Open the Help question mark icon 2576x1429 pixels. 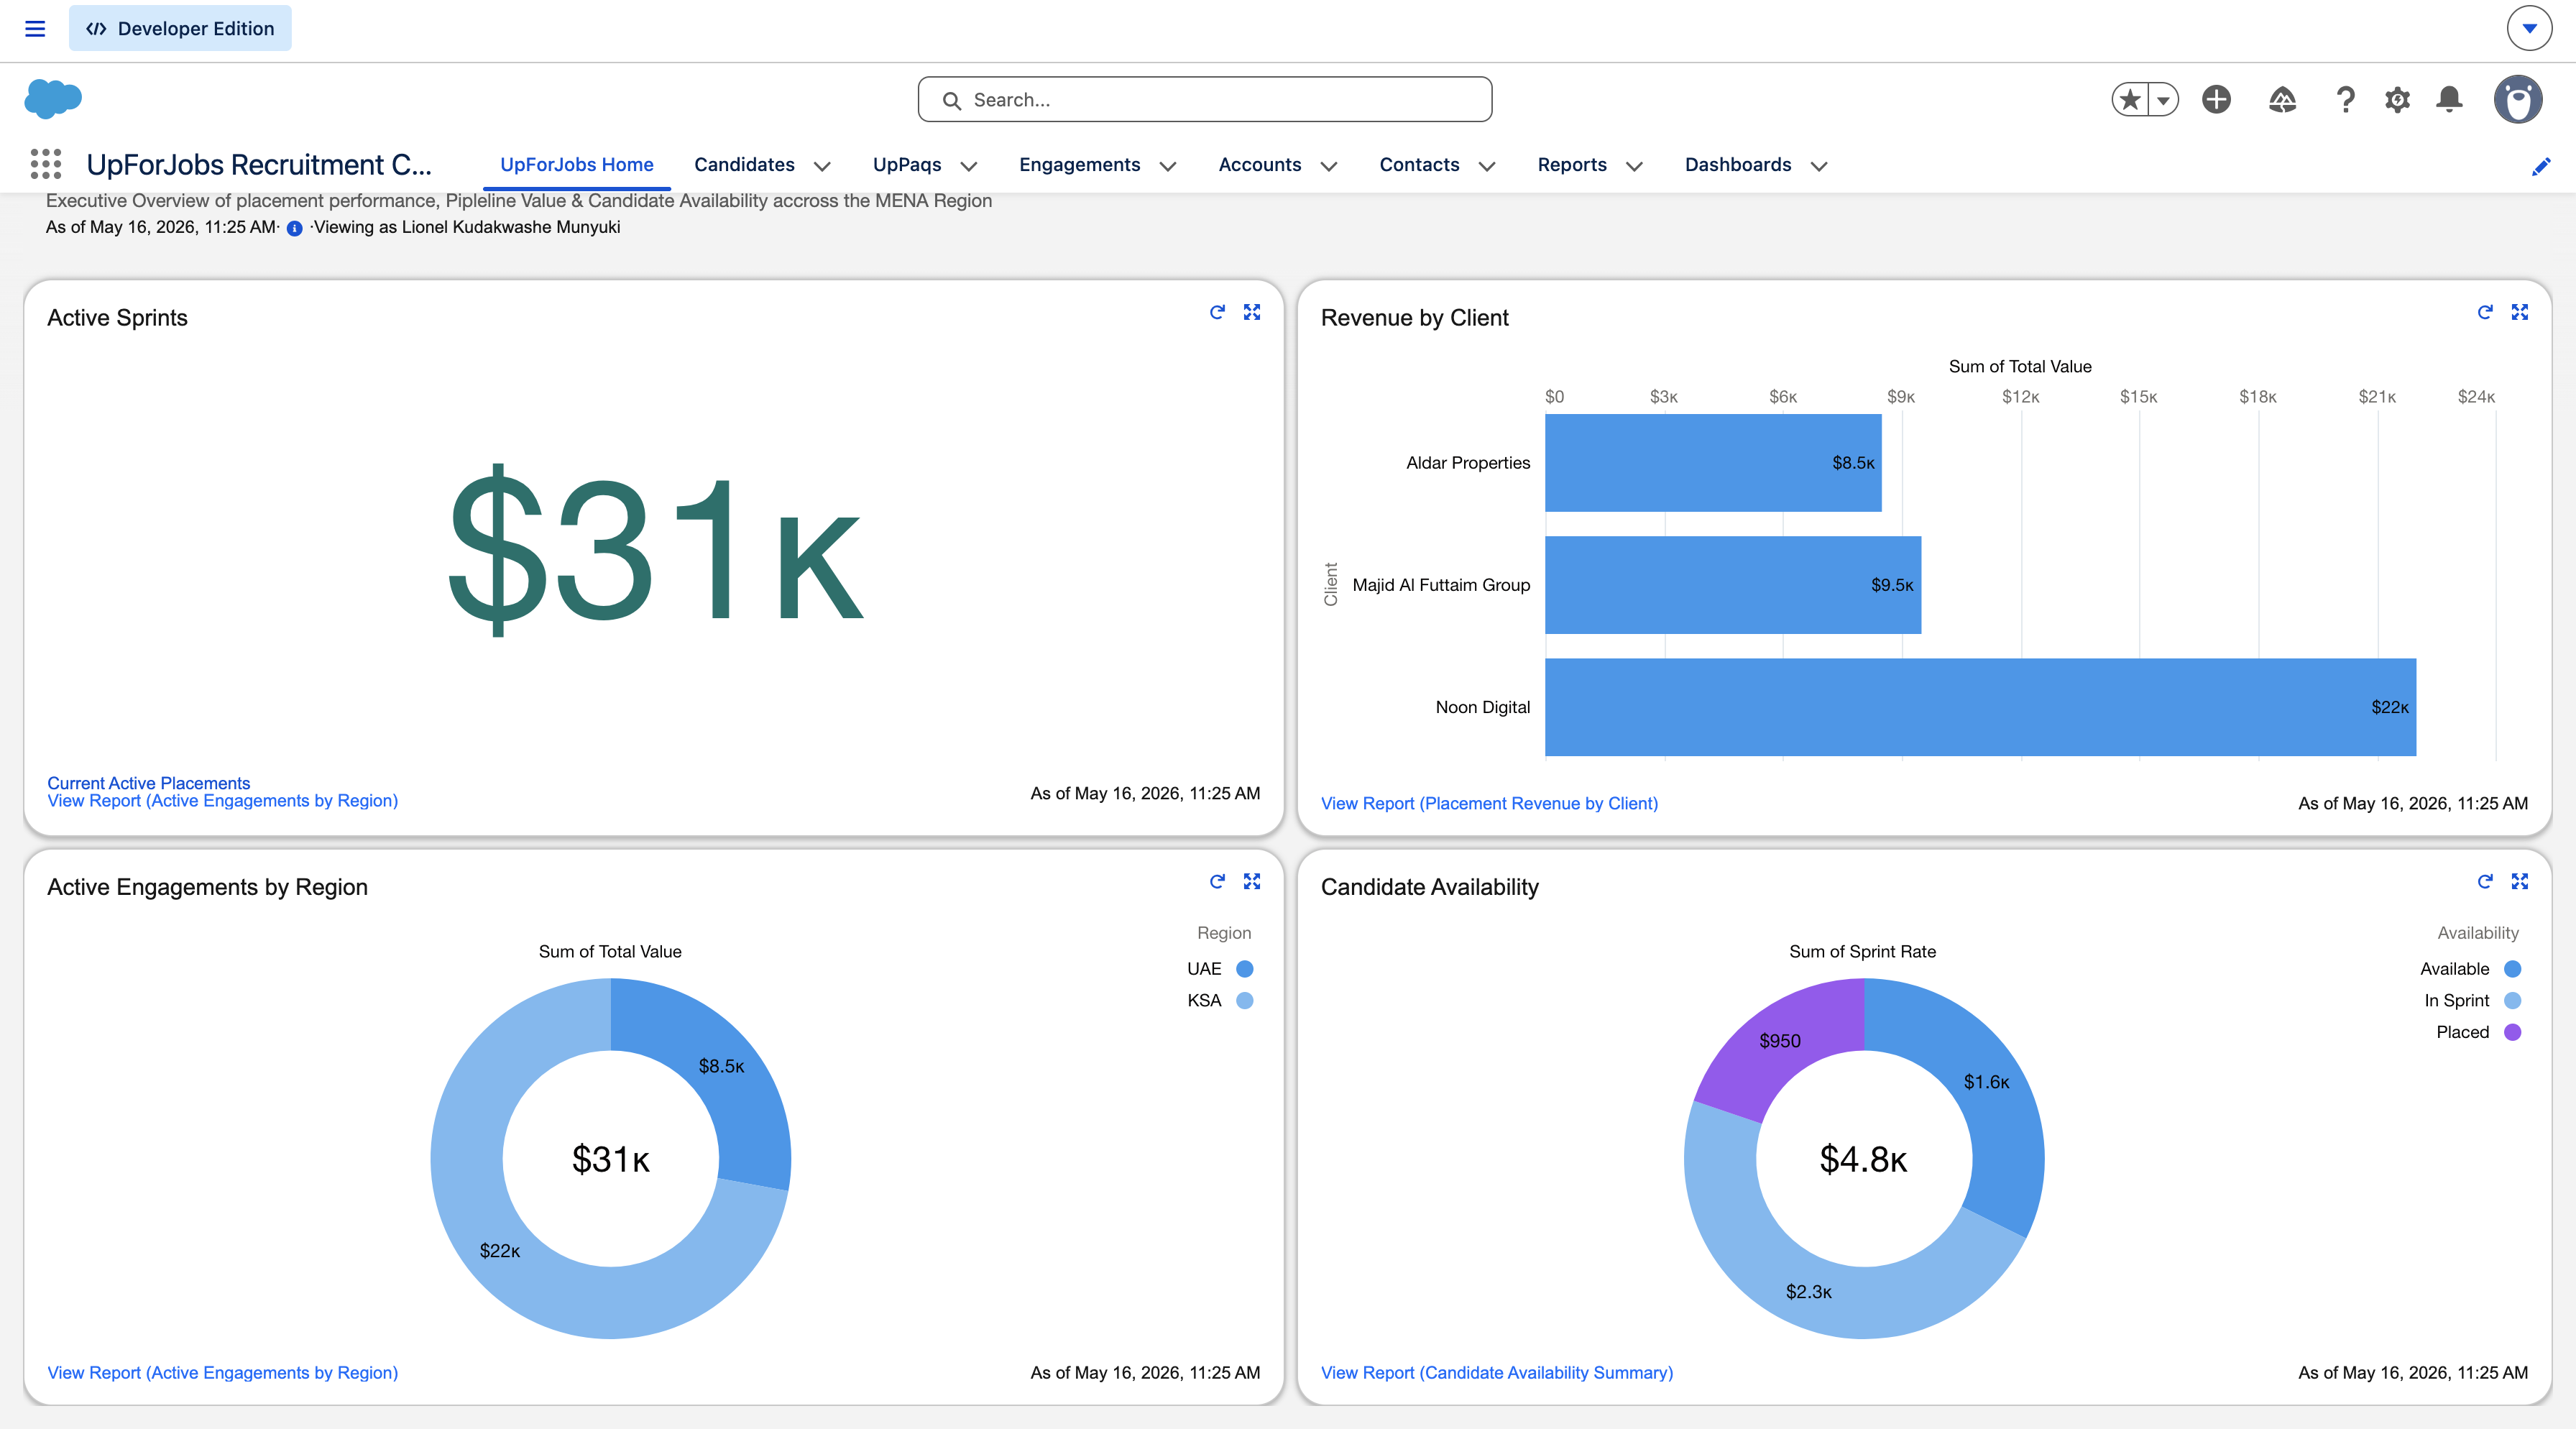[2345, 99]
